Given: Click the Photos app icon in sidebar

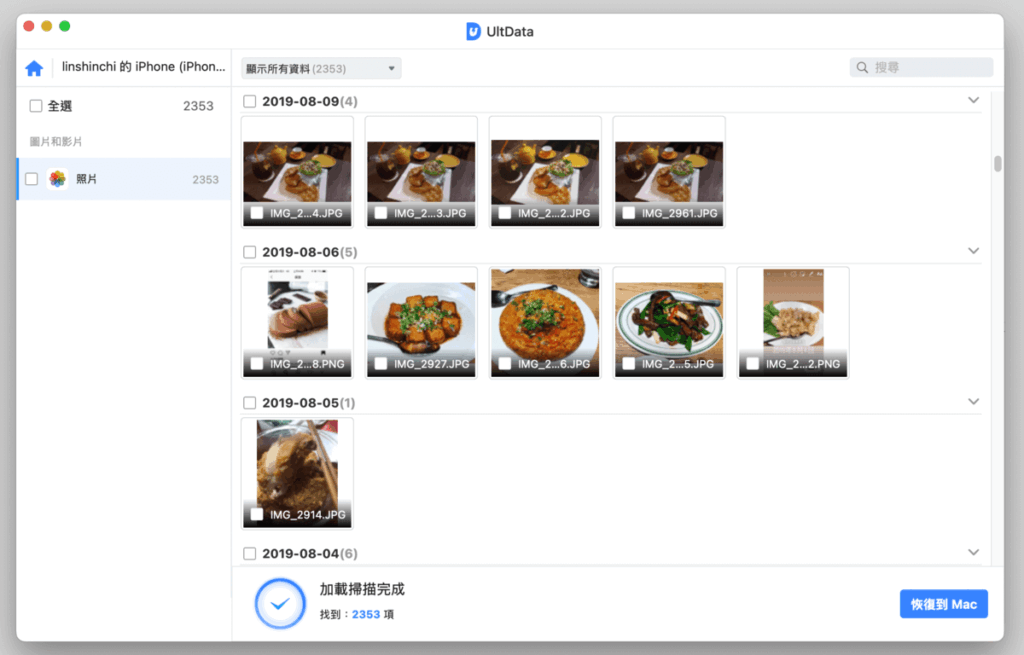Looking at the screenshot, I should click(x=57, y=179).
